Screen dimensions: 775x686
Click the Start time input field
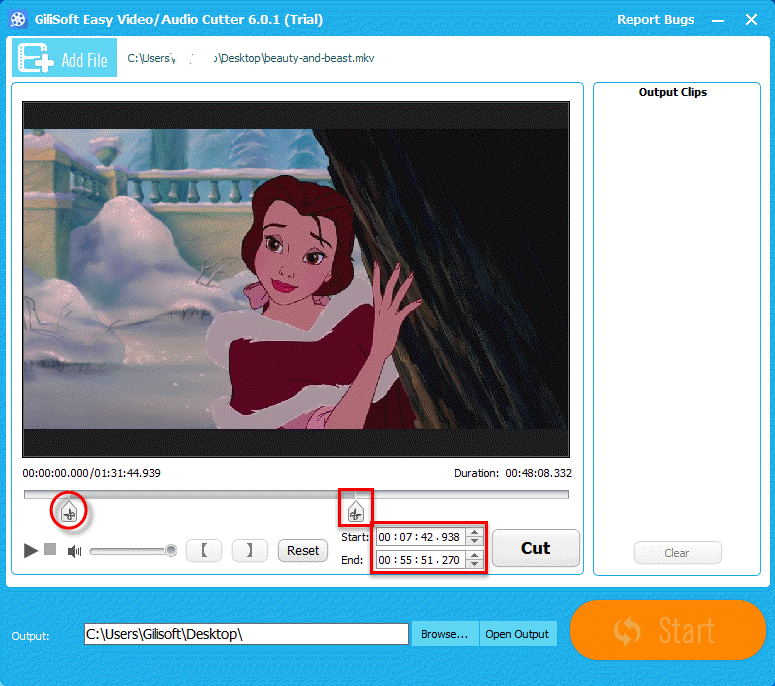(421, 537)
